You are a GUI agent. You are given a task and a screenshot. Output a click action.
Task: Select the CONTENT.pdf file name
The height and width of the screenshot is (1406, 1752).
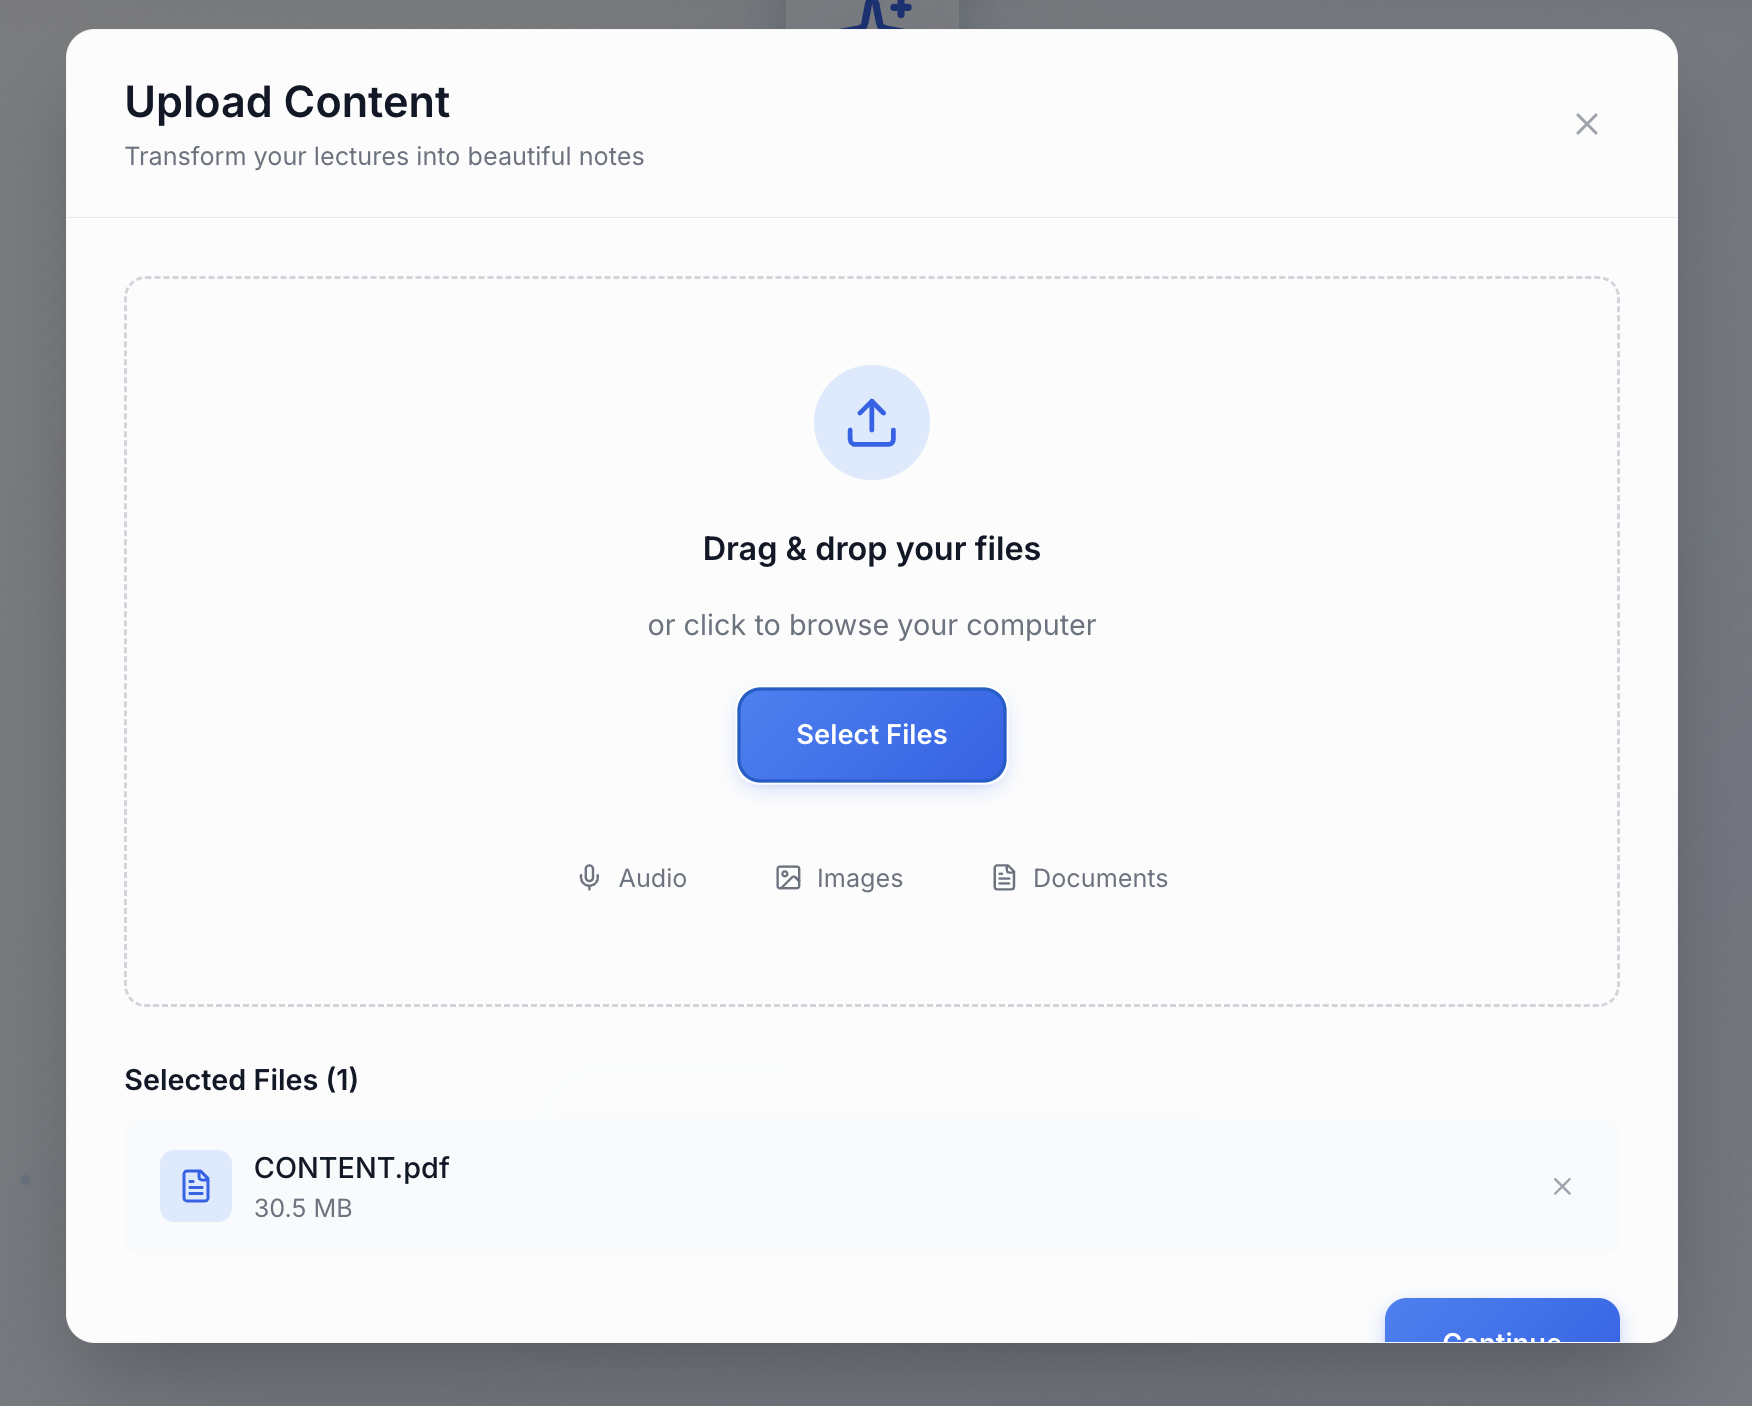351,1168
